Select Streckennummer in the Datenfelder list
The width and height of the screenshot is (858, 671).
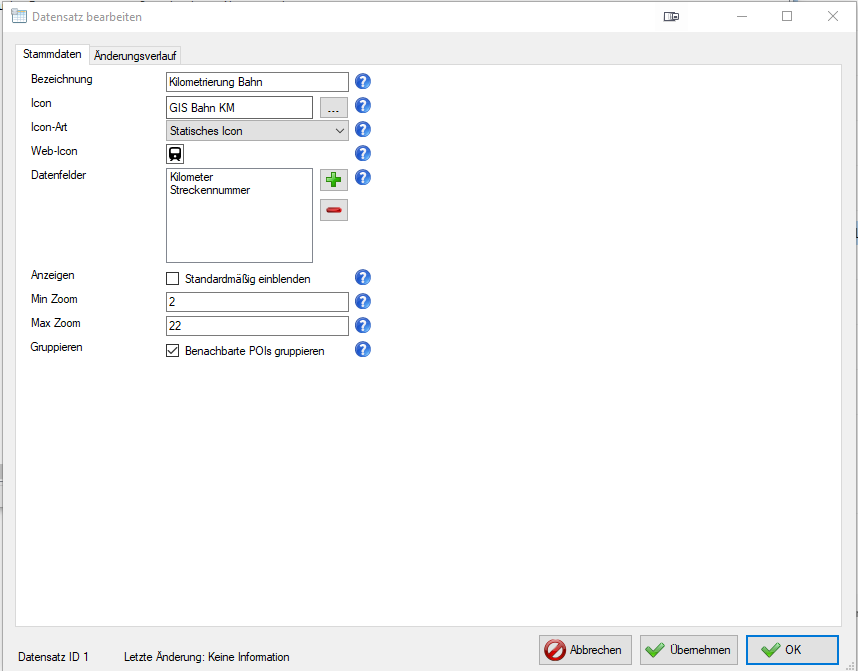tap(209, 189)
